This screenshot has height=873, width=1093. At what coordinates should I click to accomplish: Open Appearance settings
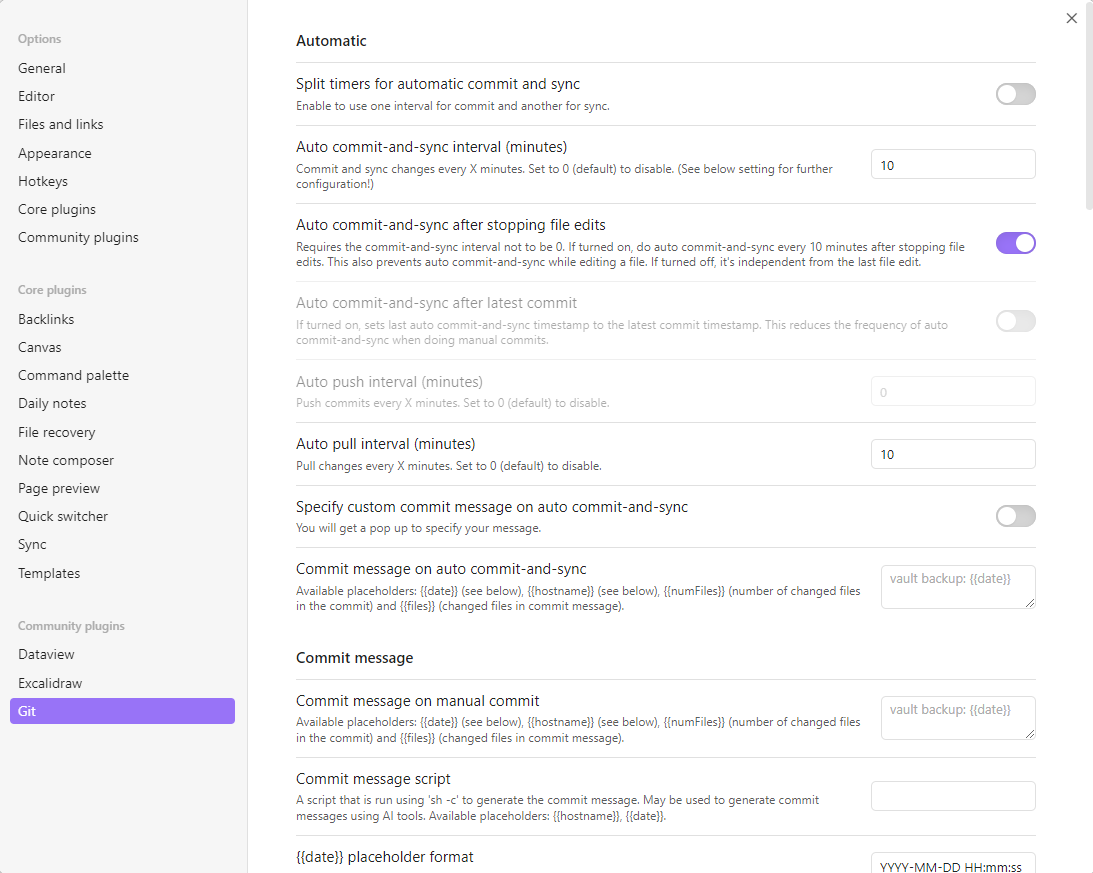[x=55, y=153]
